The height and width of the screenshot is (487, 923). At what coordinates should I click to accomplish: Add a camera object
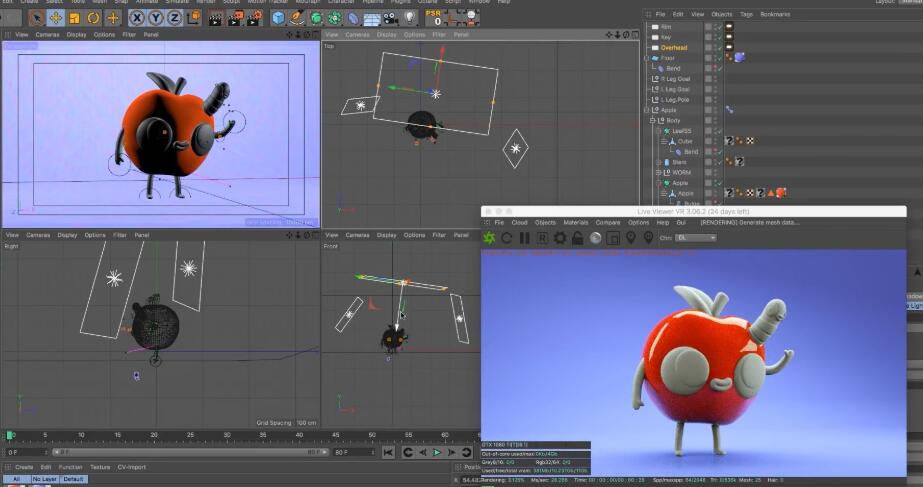pos(390,18)
